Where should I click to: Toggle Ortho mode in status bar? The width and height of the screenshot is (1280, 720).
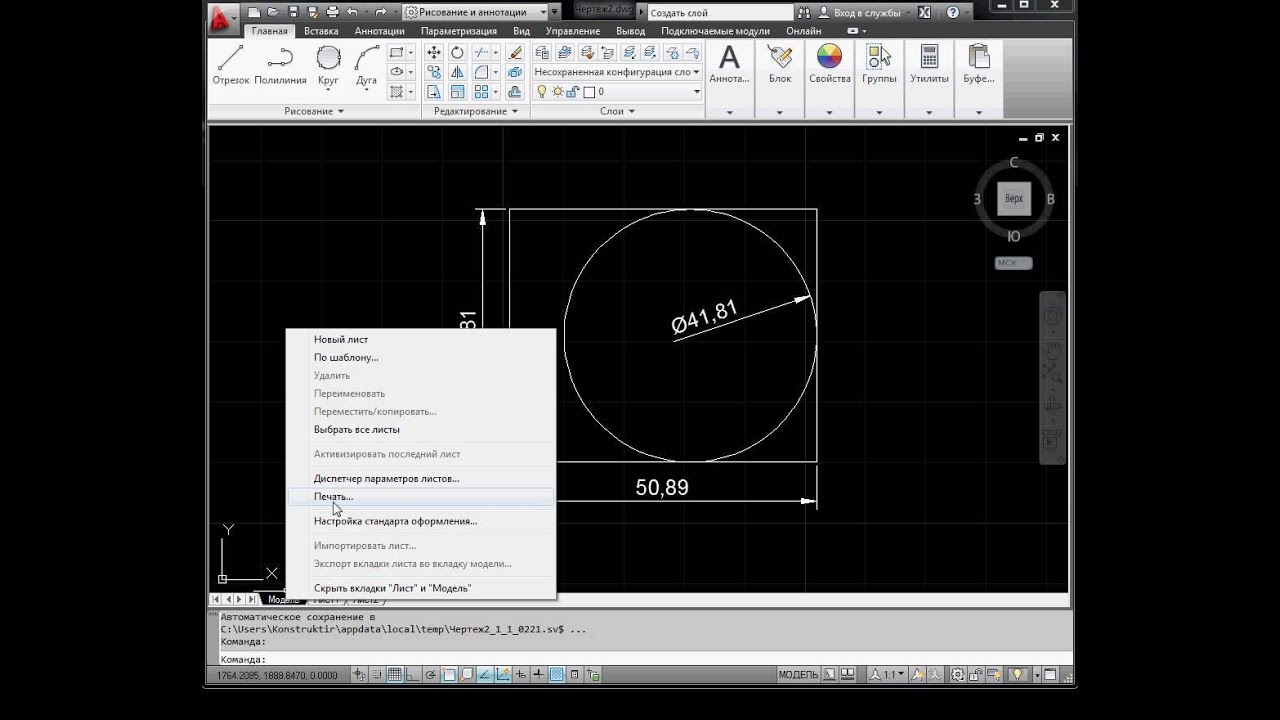[x=413, y=675]
